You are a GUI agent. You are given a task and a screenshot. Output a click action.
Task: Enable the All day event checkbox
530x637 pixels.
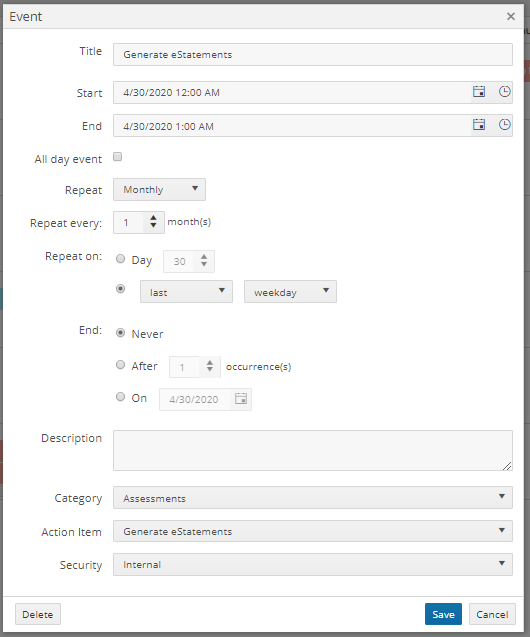tap(117, 157)
